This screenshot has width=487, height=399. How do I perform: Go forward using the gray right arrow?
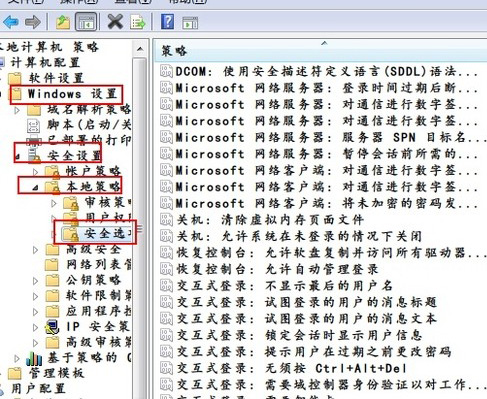pyautogui.click(x=33, y=22)
